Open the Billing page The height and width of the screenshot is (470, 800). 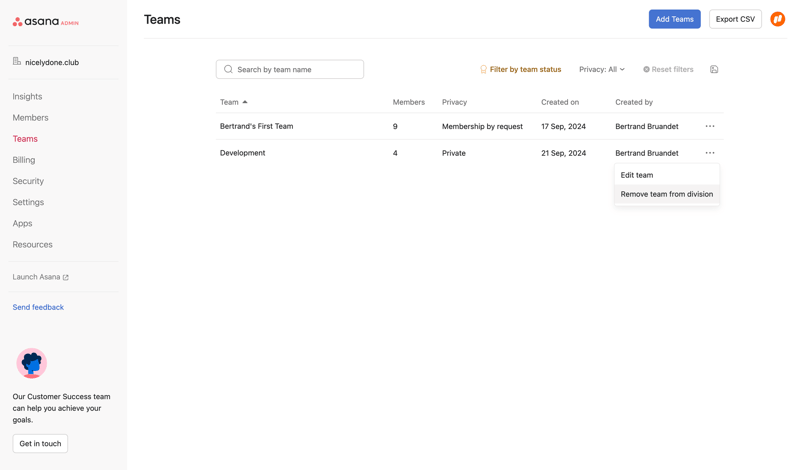24,160
